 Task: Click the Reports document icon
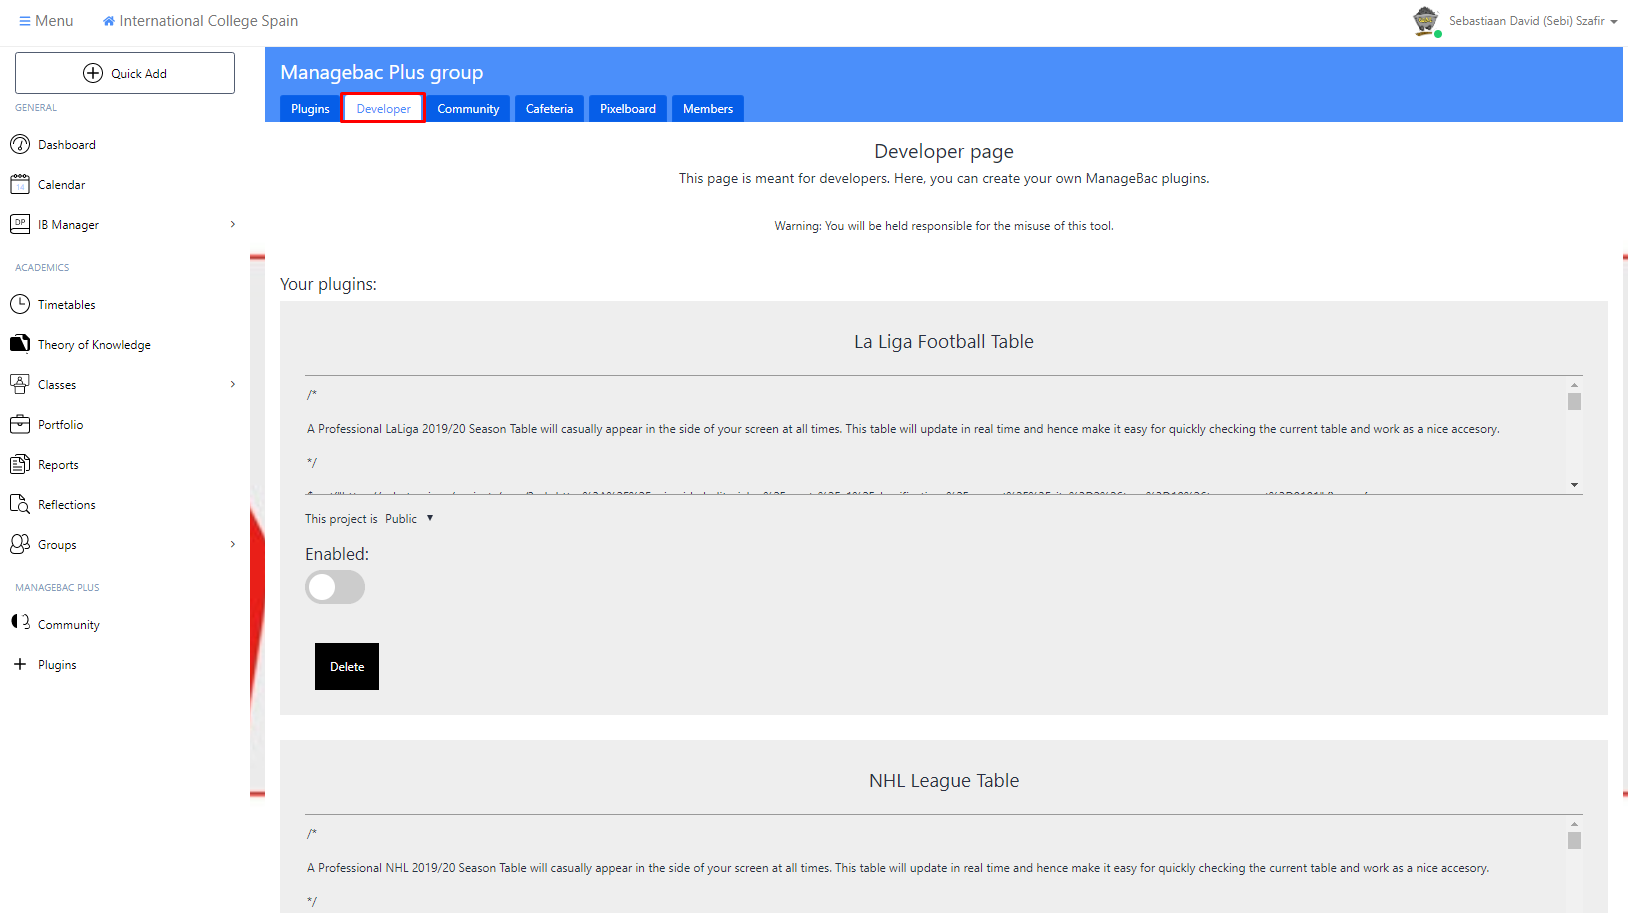coord(20,464)
